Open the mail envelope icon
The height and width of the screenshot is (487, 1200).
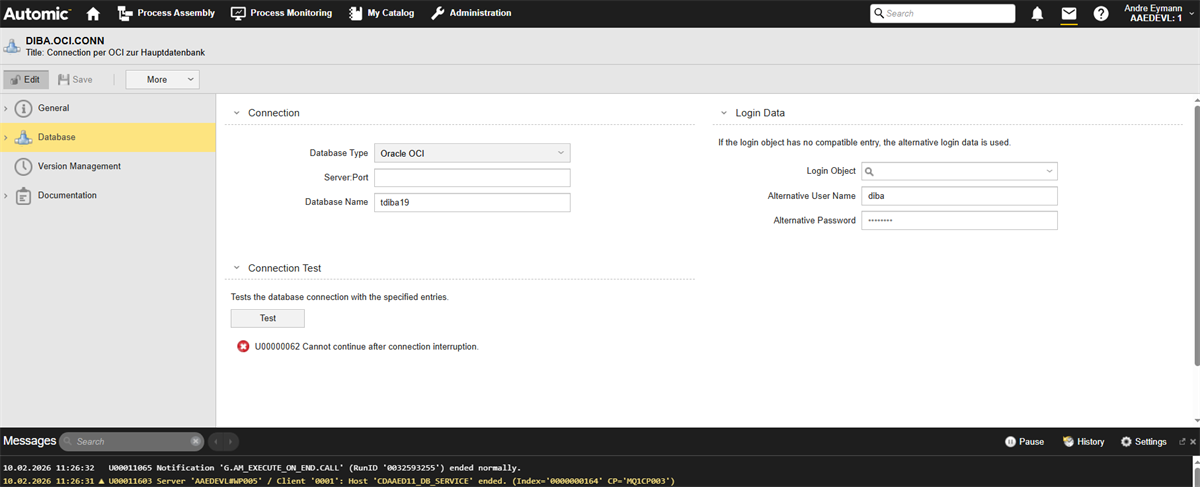(1069, 14)
